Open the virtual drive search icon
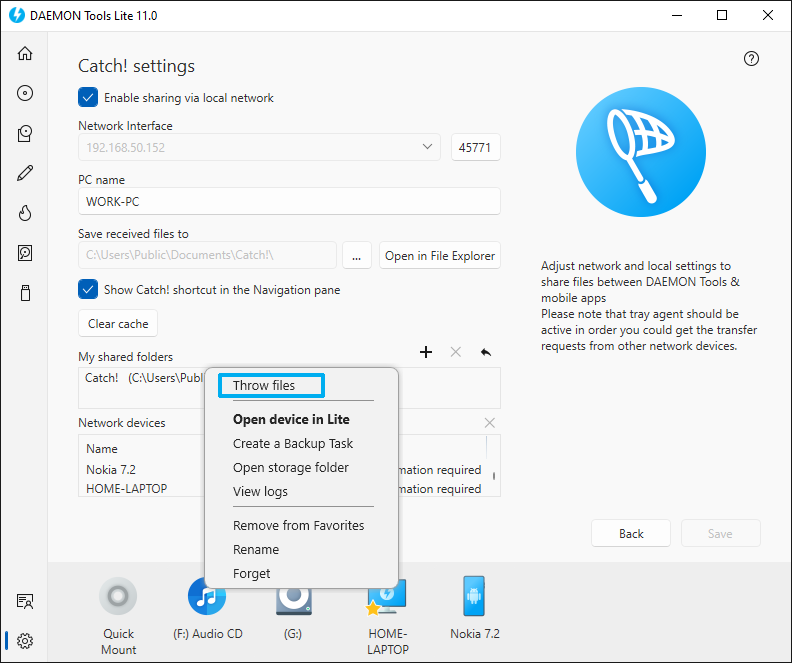The height and width of the screenshot is (663, 792). click(x=25, y=253)
